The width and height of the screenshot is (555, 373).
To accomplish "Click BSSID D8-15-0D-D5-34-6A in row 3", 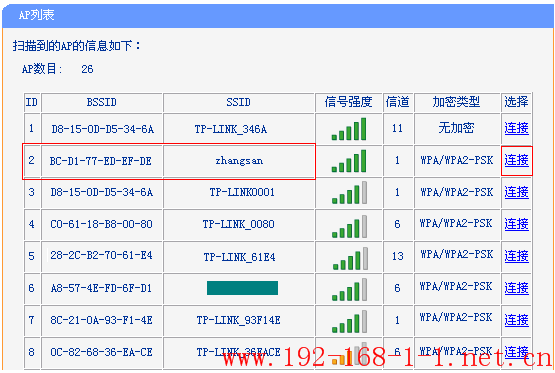I will (x=102, y=193).
